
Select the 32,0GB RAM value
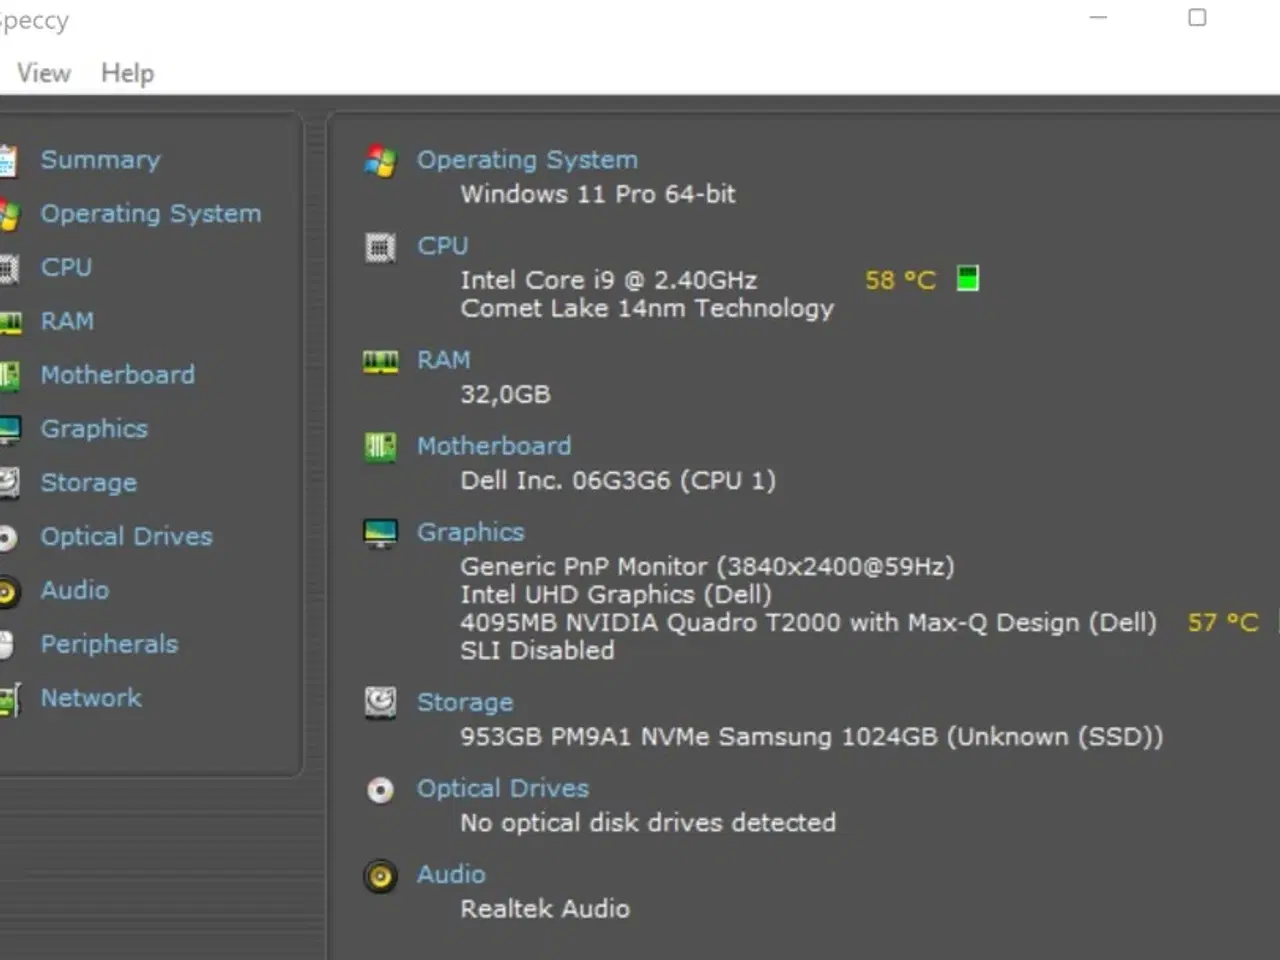click(505, 395)
